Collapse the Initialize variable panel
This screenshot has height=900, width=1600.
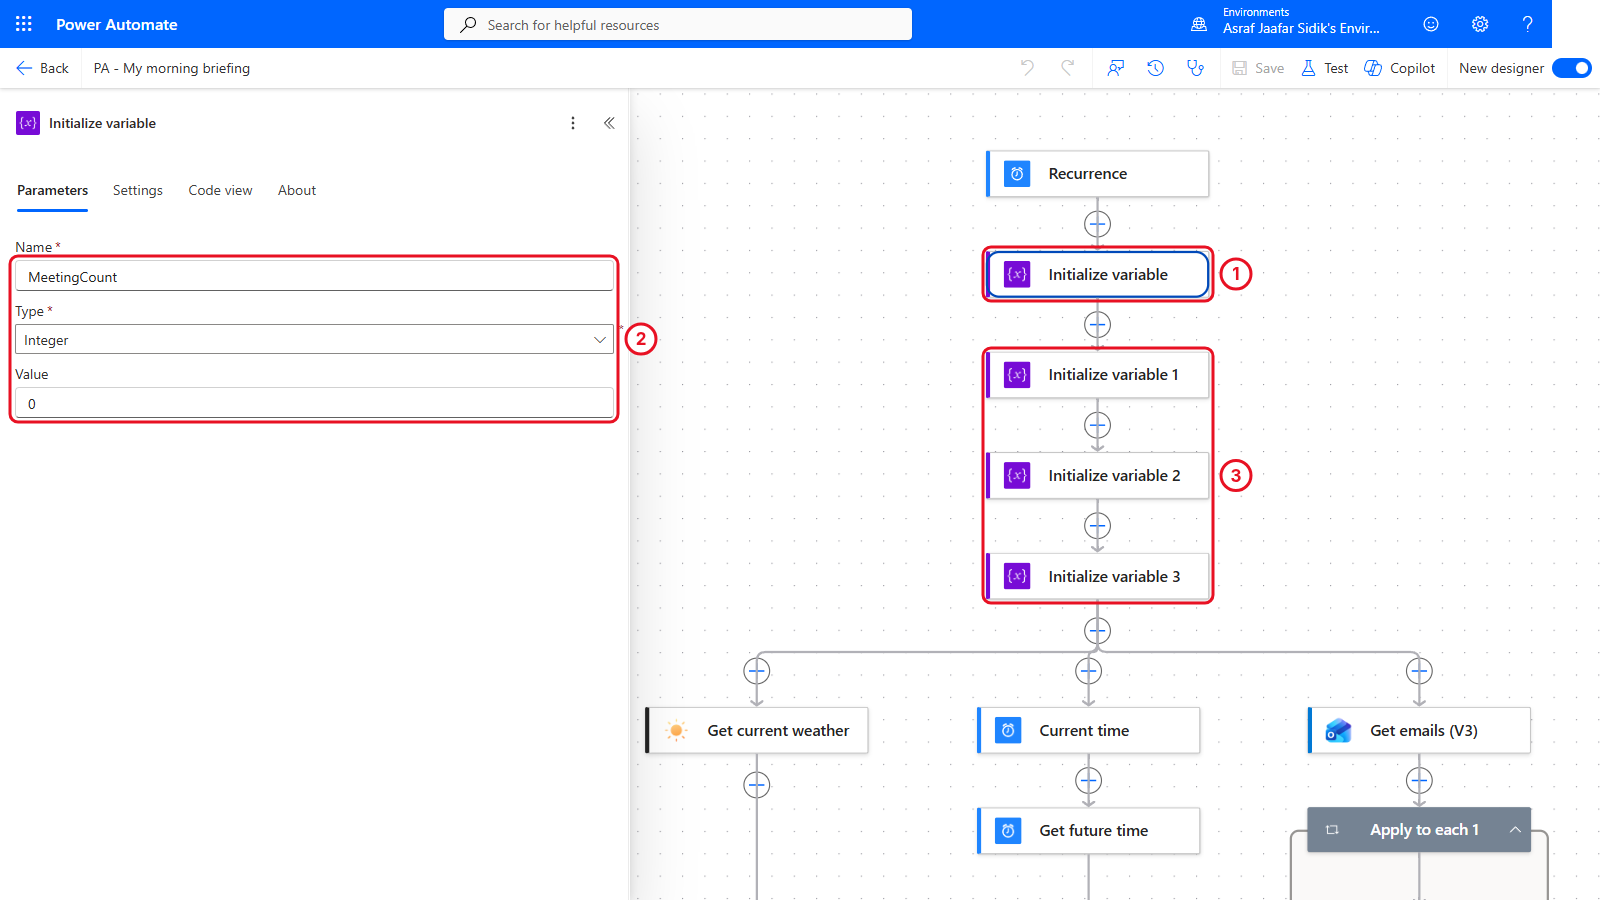(609, 123)
